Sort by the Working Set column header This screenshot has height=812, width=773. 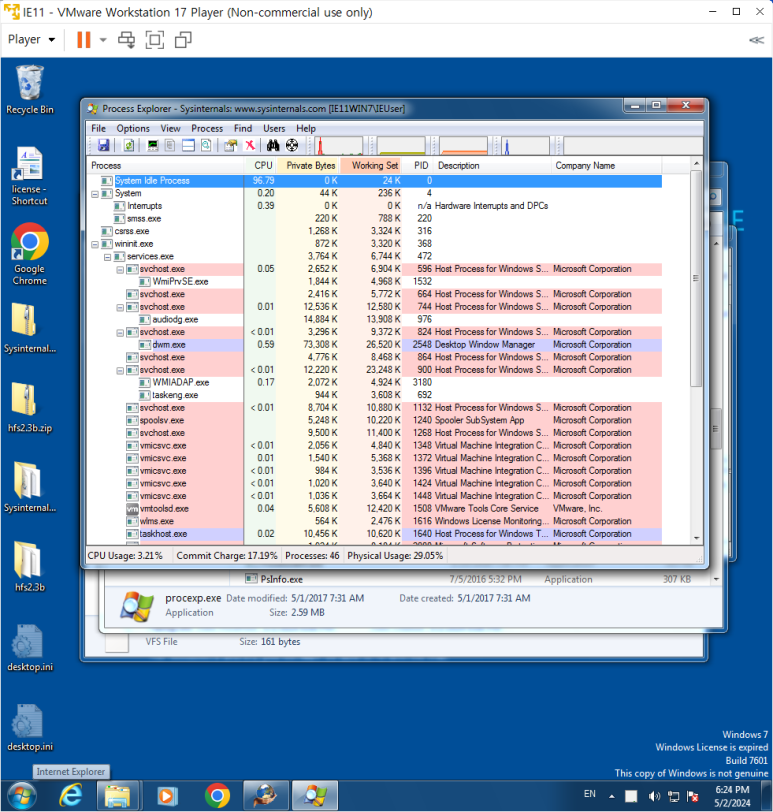click(371, 166)
